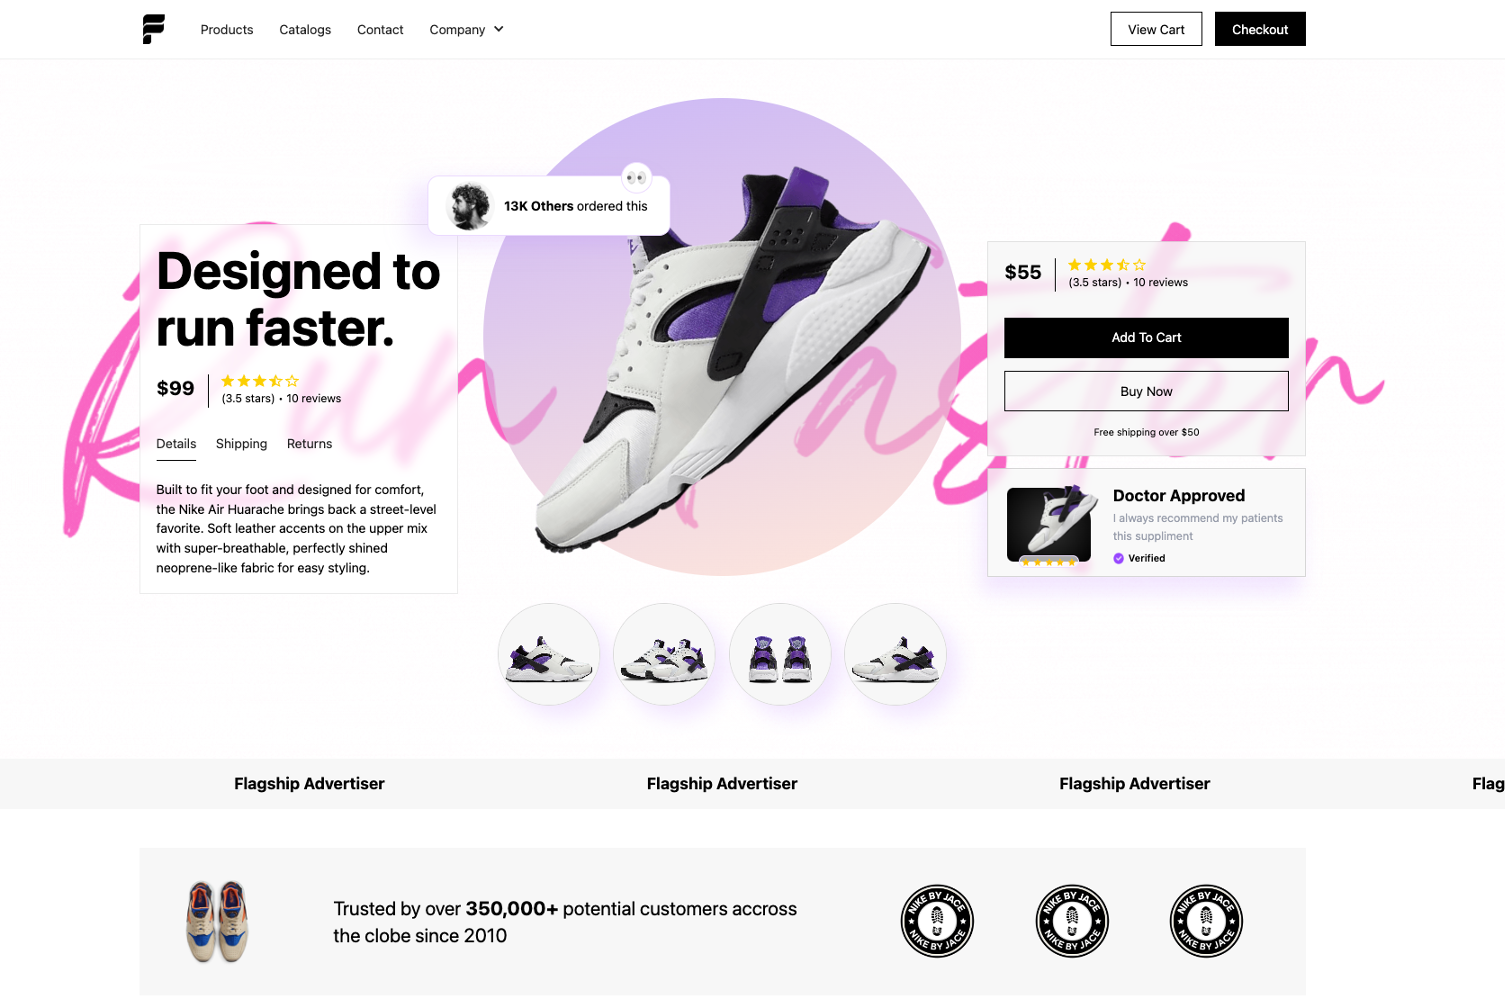Expand the Company dropdown chevron
The width and height of the screenshot is (1505, 1002).
498,29
